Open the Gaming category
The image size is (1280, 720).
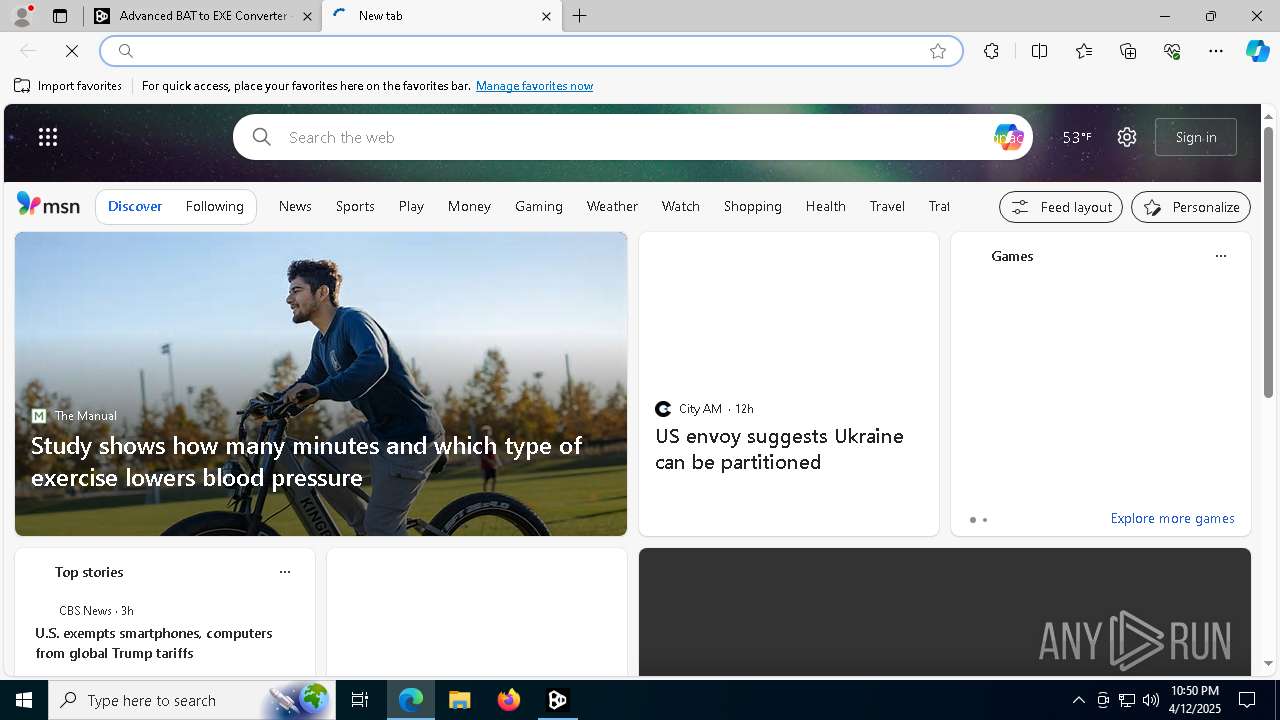[539, 206]
